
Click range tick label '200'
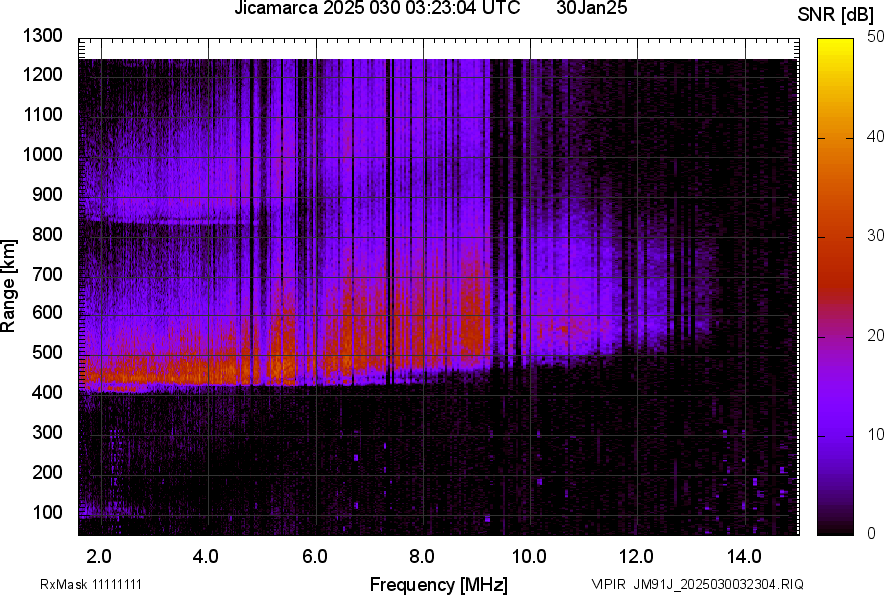(x=47, y=472)
